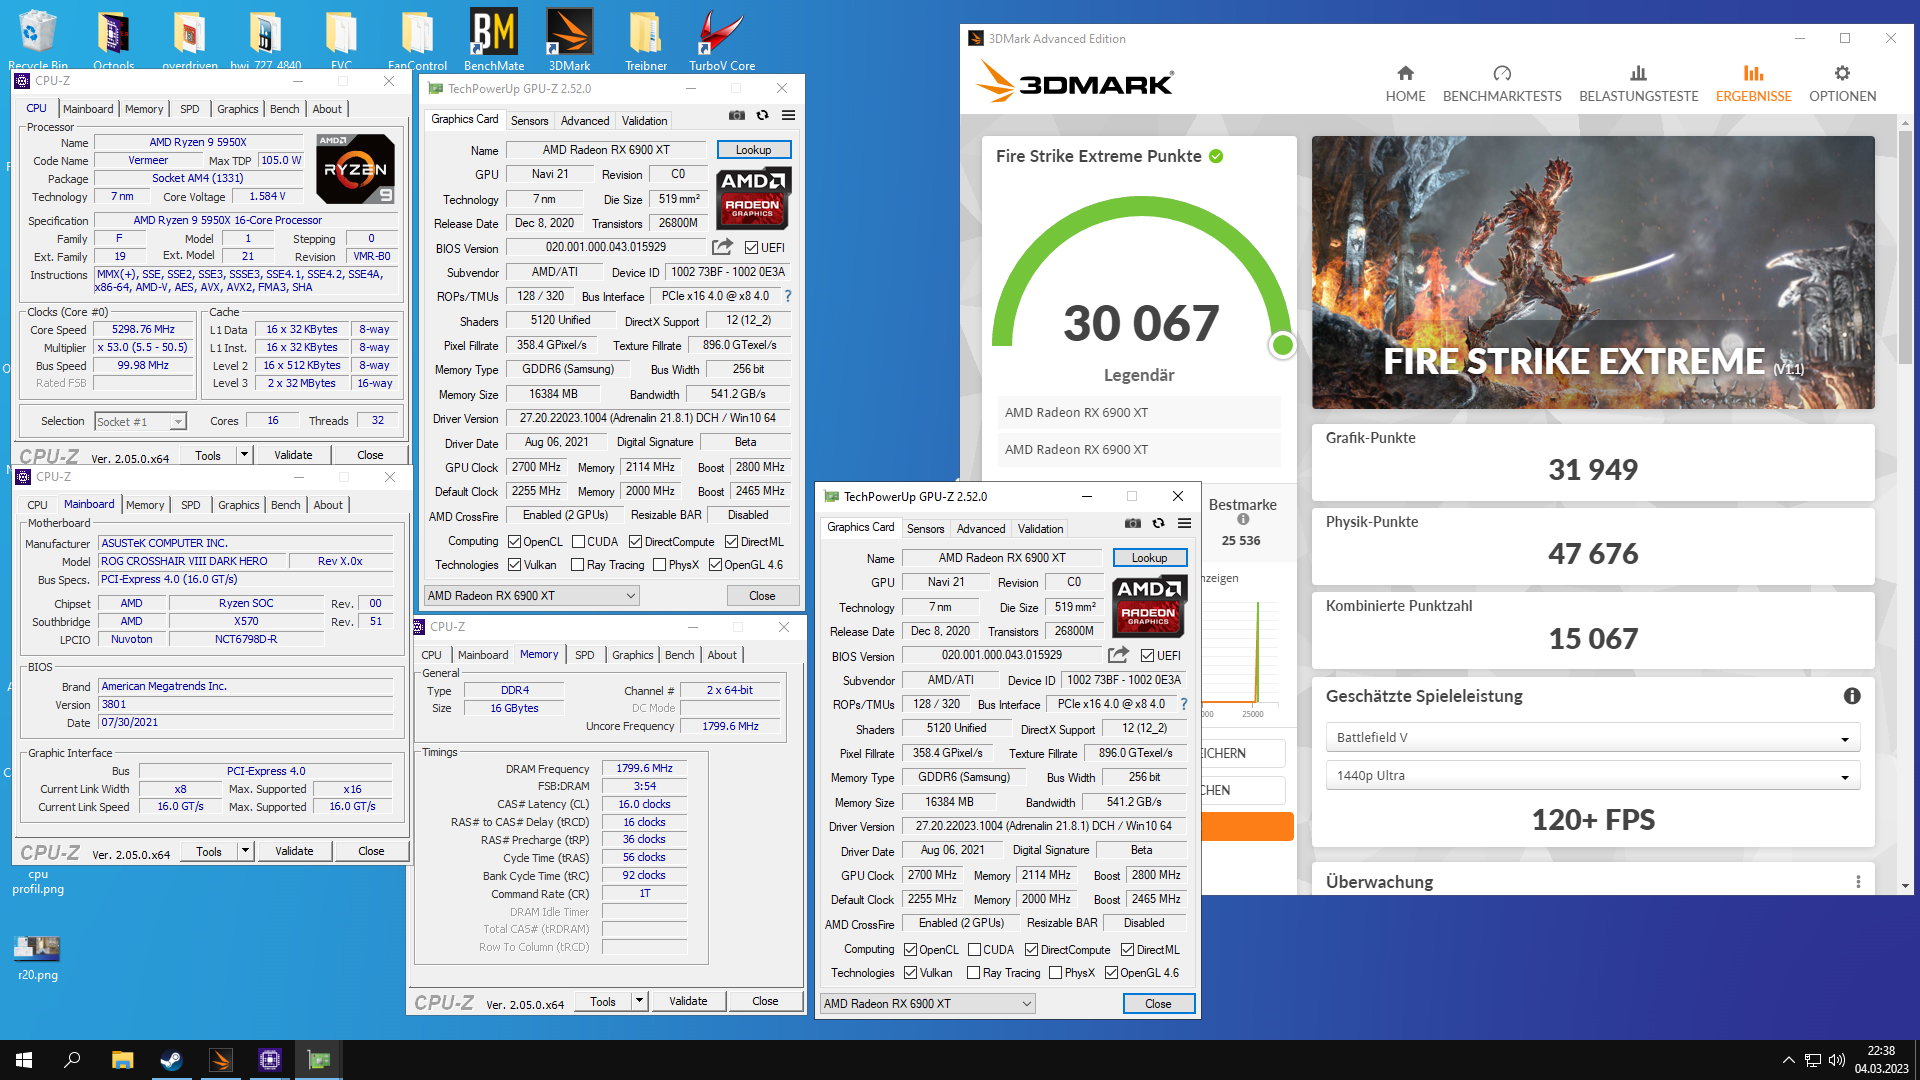
Task: Toggle the DirectML checkbox in the lower GPU-Z
Action: [x=1127, y=950]
